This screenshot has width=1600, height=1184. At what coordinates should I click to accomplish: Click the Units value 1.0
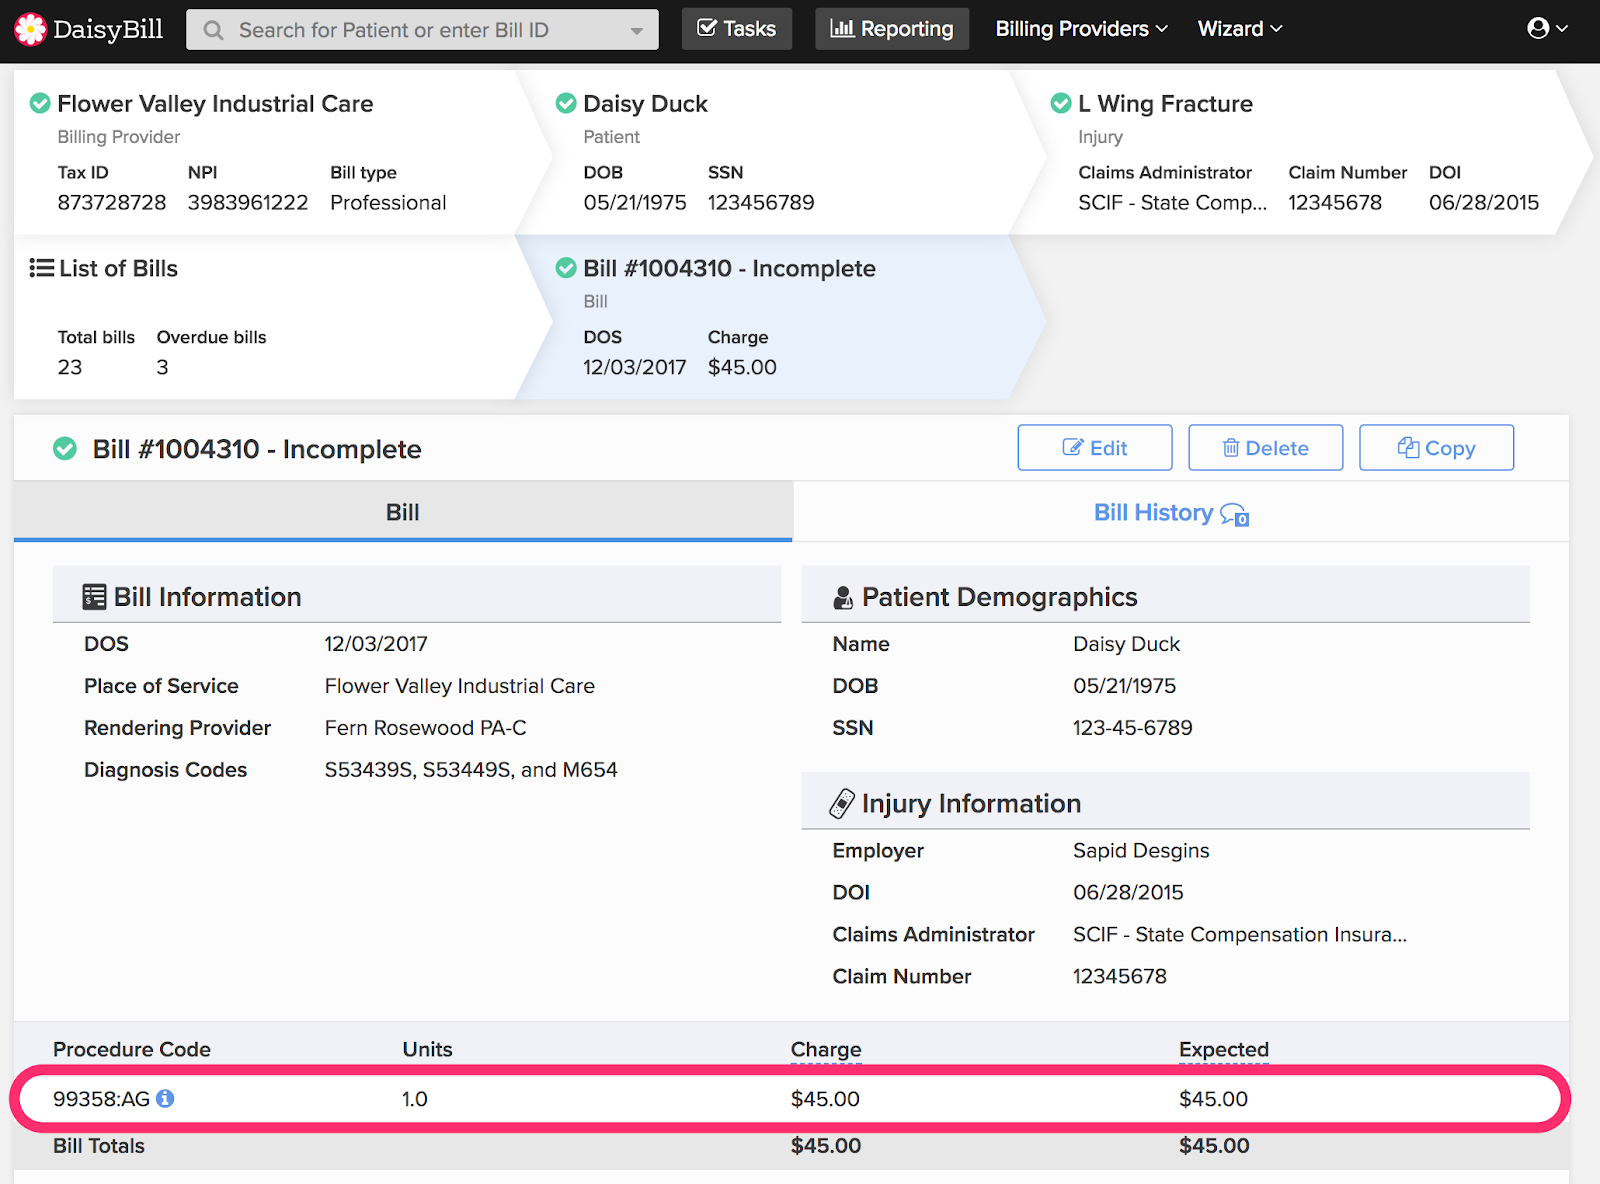pyautogui.click(x=415, y=1099)
